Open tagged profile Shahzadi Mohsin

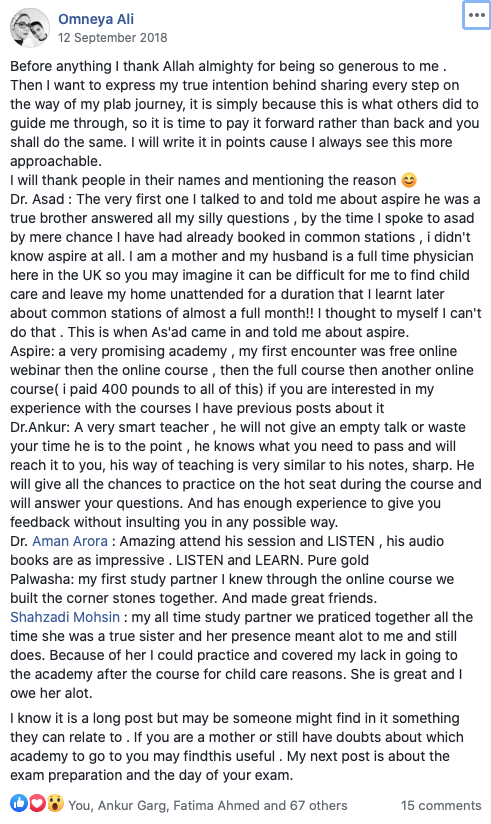click(x=65, y=616)
